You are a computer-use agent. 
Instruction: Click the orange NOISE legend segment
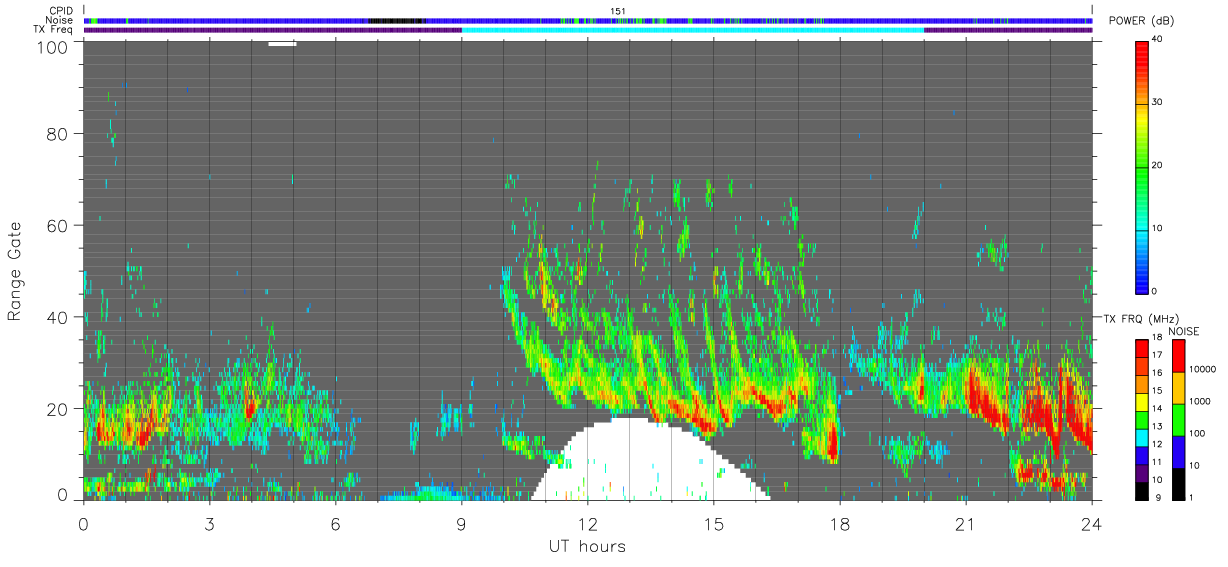point(1179,387)
